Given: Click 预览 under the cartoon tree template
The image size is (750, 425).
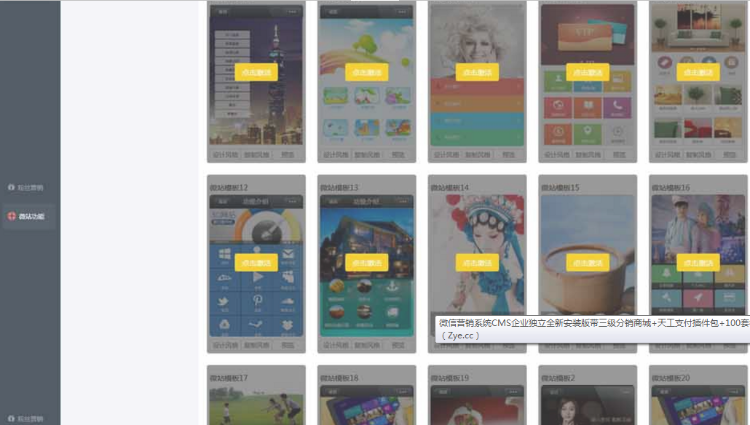Looking at the screenshot, I should coord(398,154).
